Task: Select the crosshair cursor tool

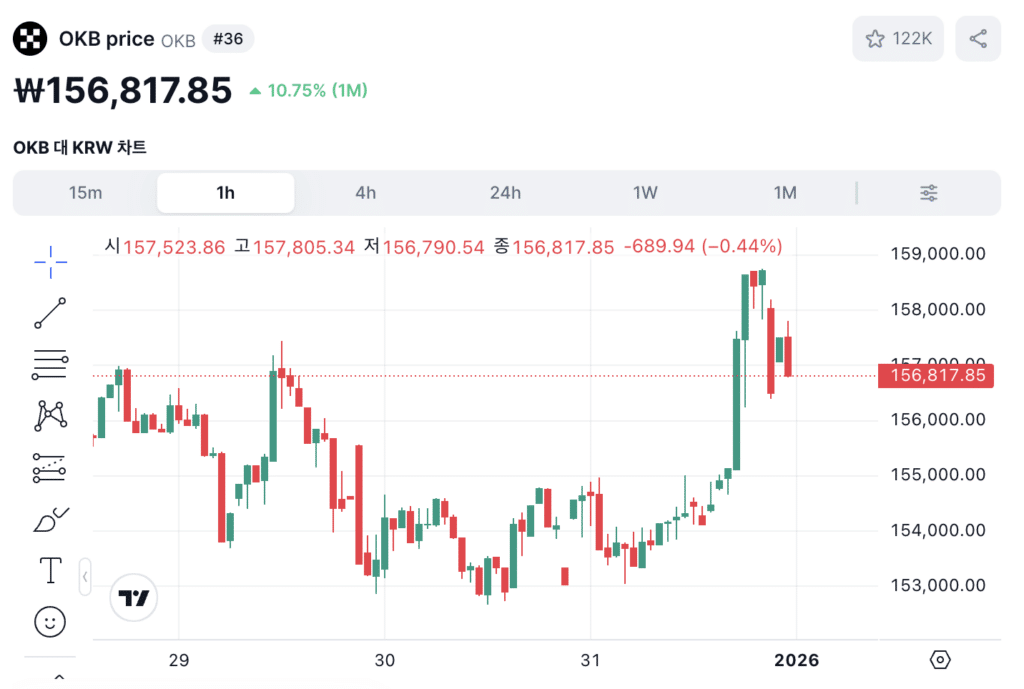Action: pos(50,262)
